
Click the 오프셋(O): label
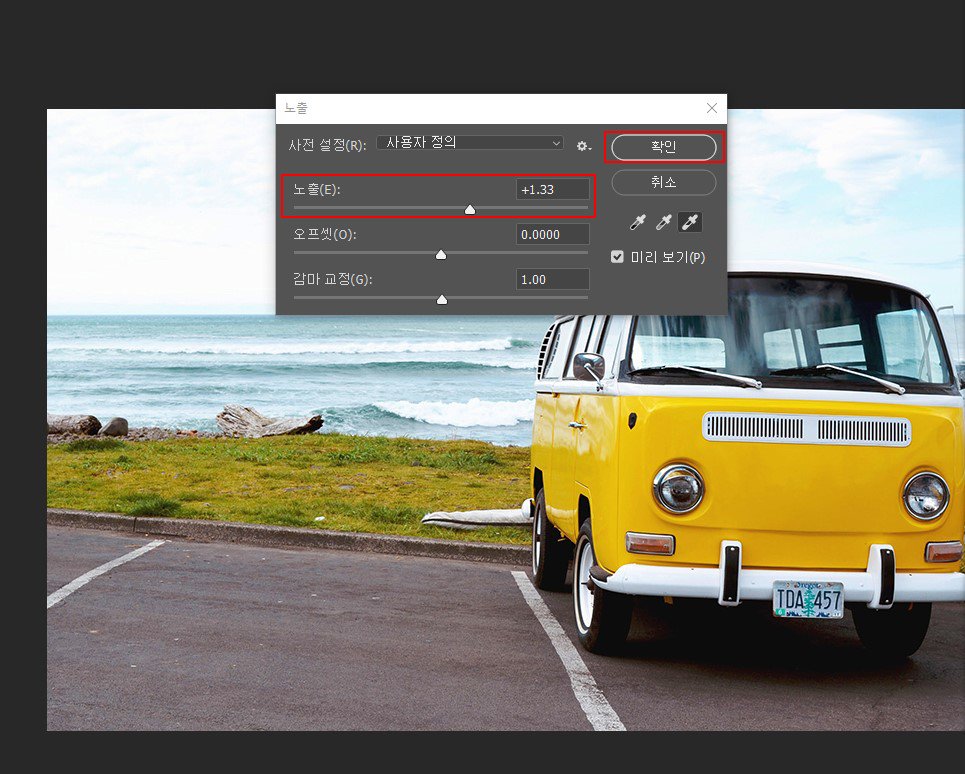[324, 234]
